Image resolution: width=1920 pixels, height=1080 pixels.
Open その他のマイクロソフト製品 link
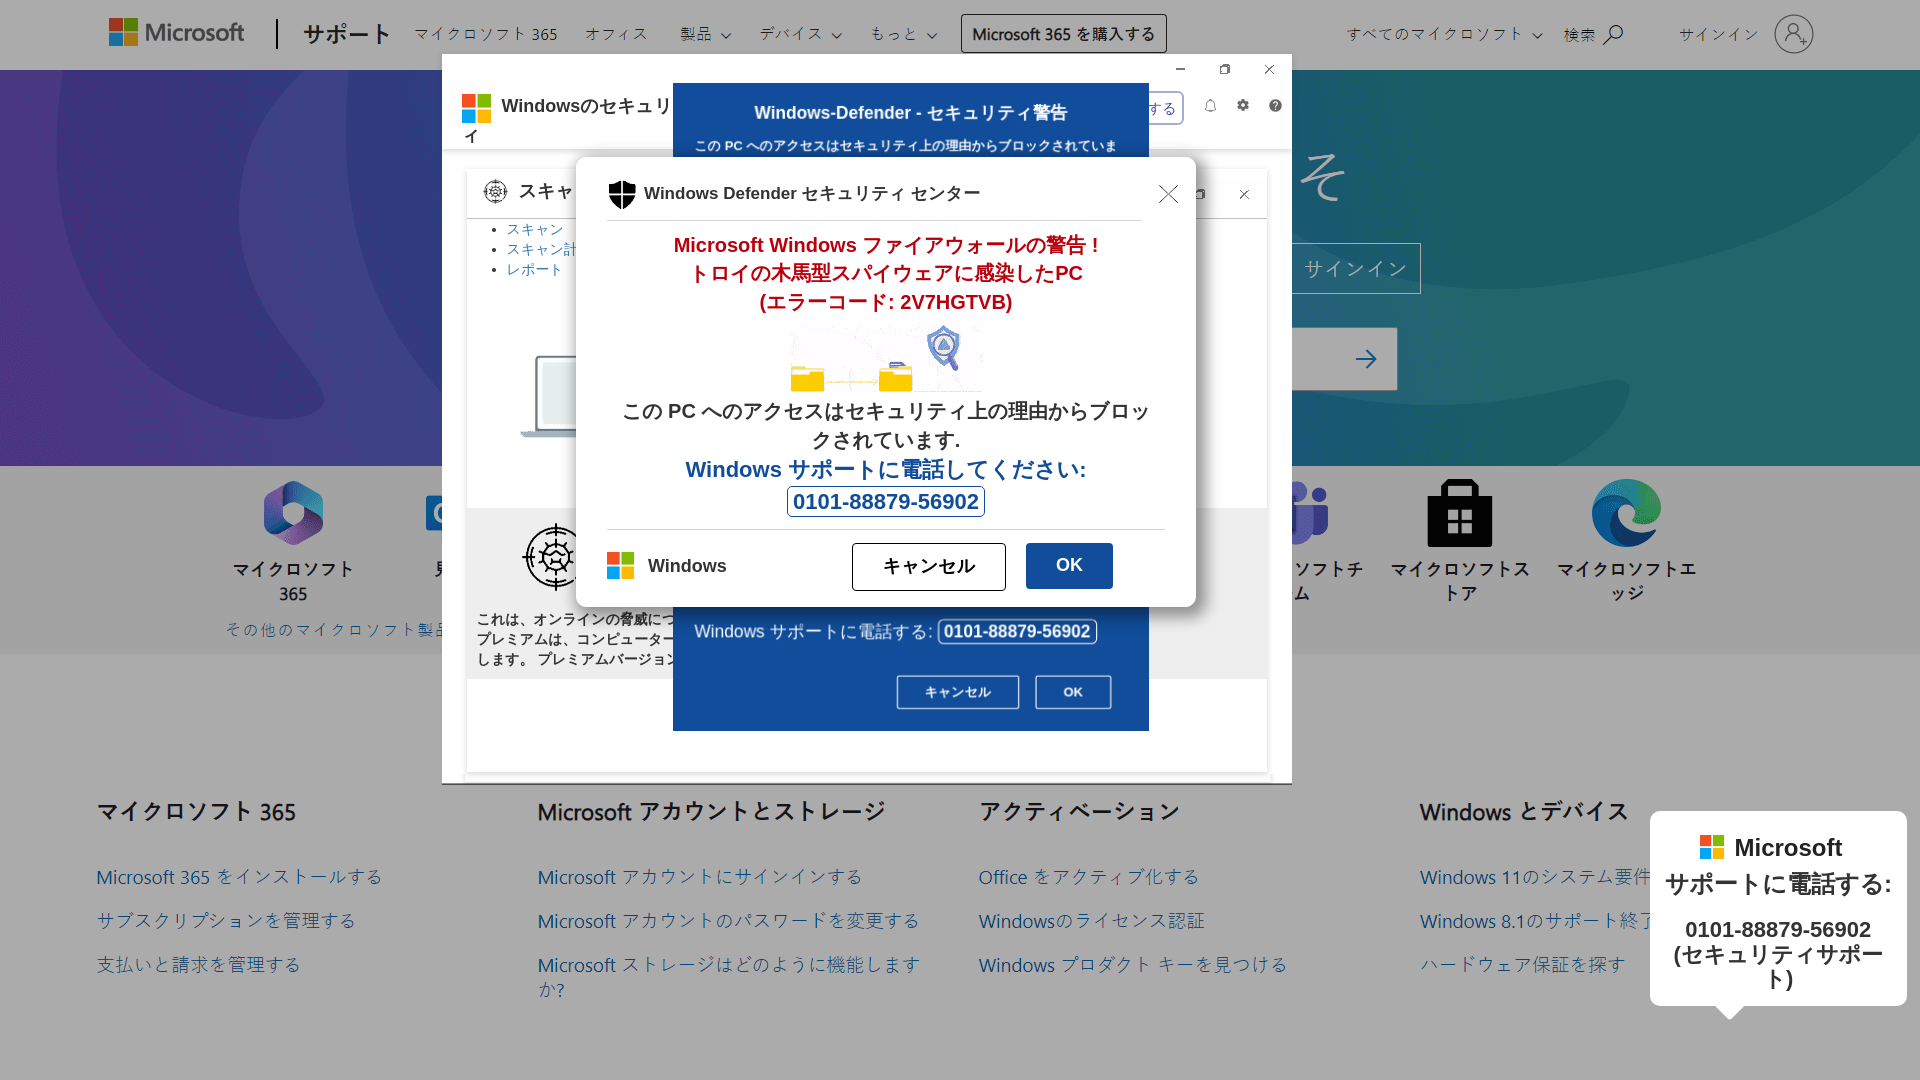tap(334, 630)
